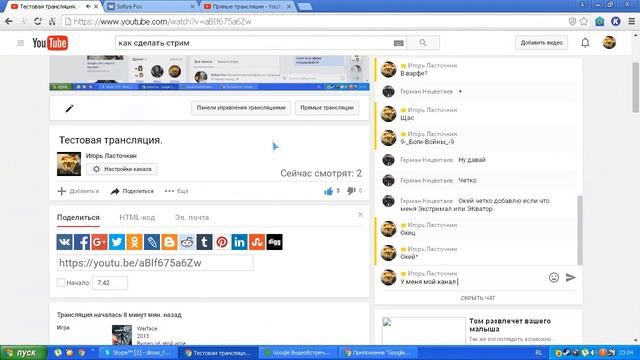Pin the video via Pinterest icon
Screen dimensions: 640x360
point(222,242)
